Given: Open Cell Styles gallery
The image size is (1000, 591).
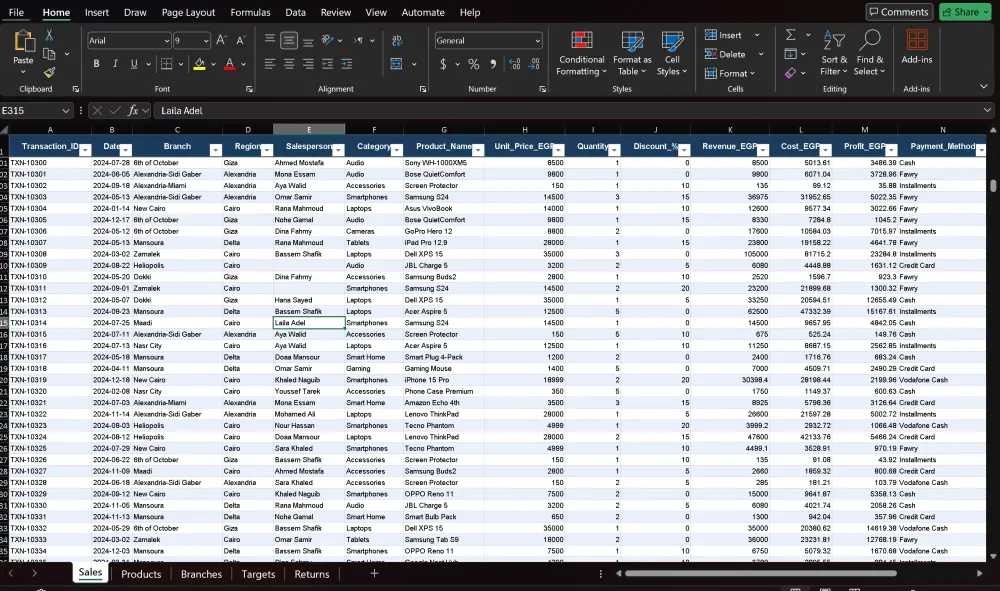Looking at the screenshot, I should coord(672,54).
